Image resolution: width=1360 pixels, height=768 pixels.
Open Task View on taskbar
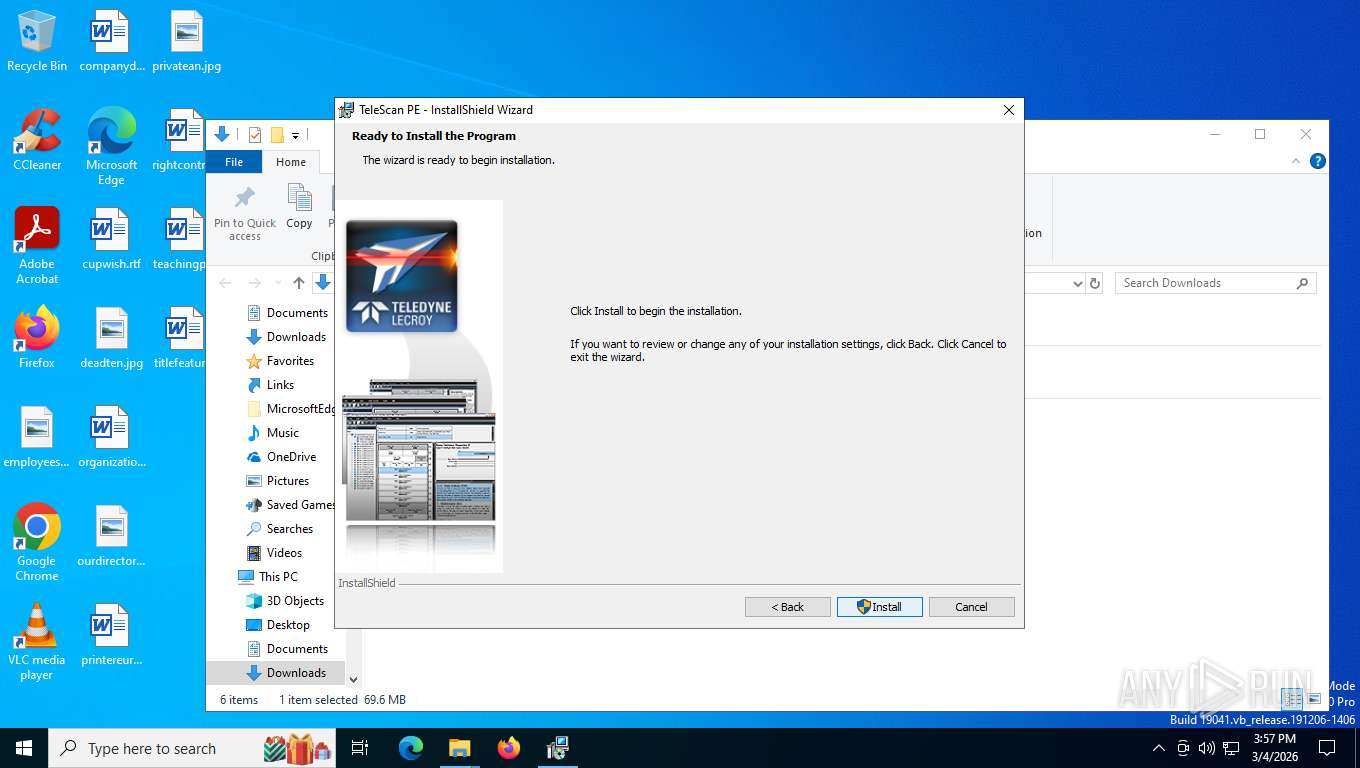(360, 748)
